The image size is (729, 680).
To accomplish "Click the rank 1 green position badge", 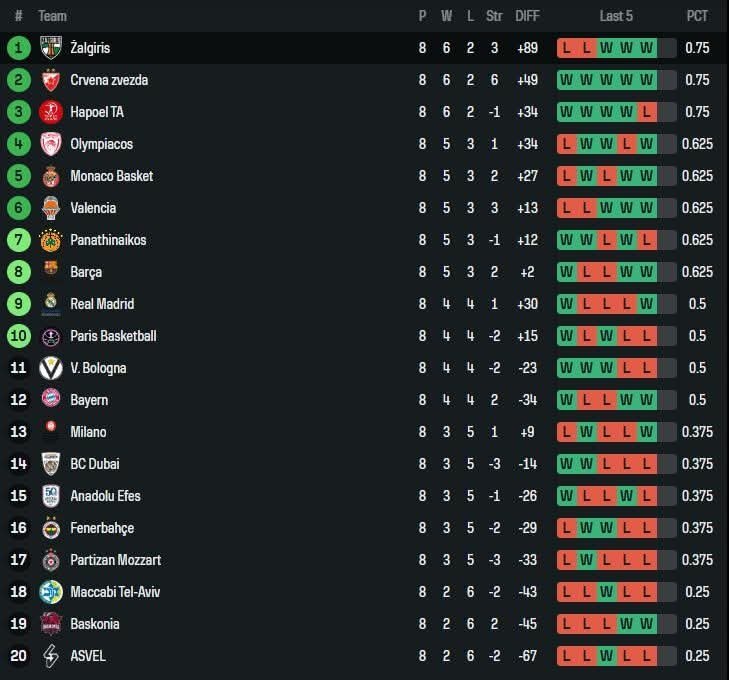I will coord(18,48).
